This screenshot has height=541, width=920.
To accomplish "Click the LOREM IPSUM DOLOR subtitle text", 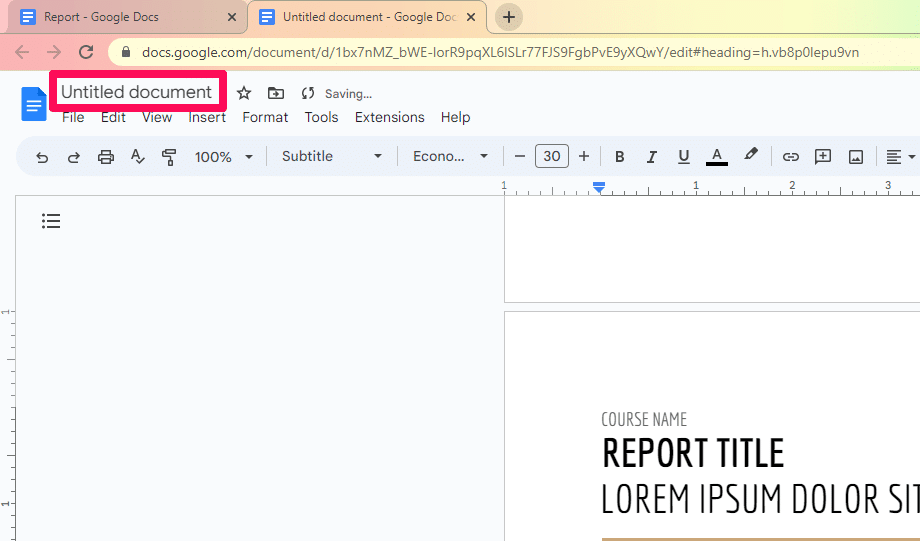I will [760, 499].
